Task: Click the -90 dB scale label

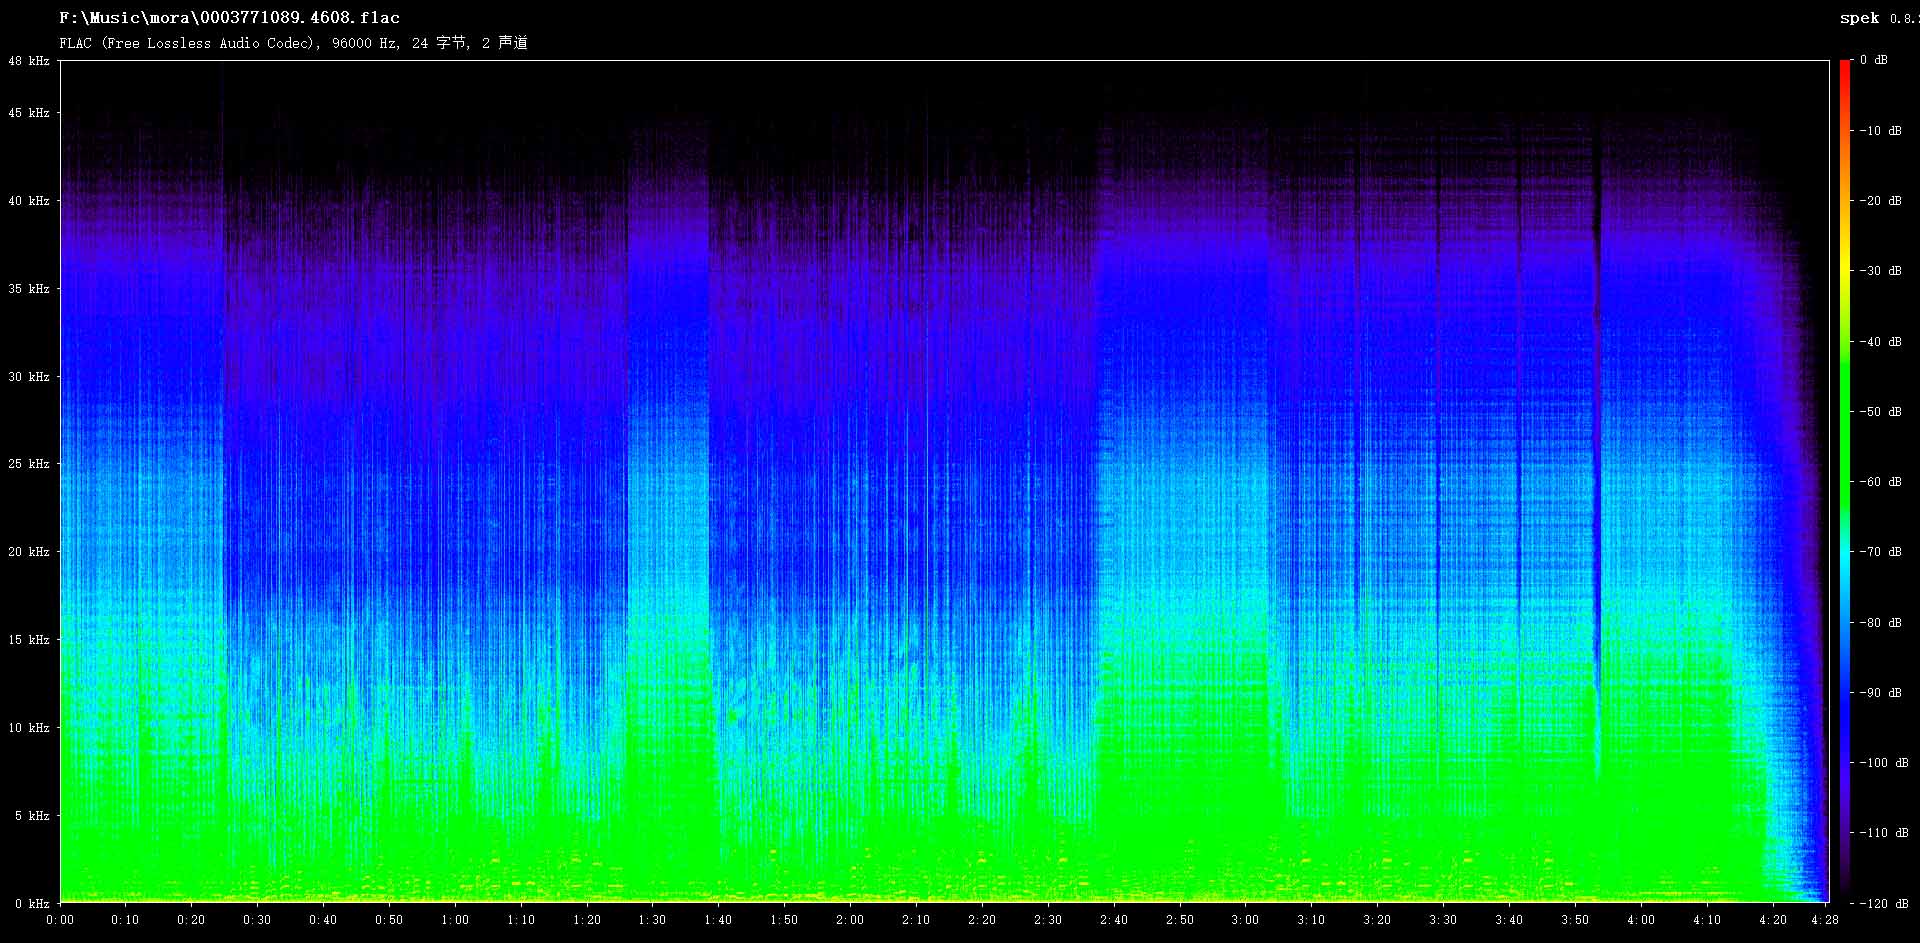Action: [x=1881, y=693]
